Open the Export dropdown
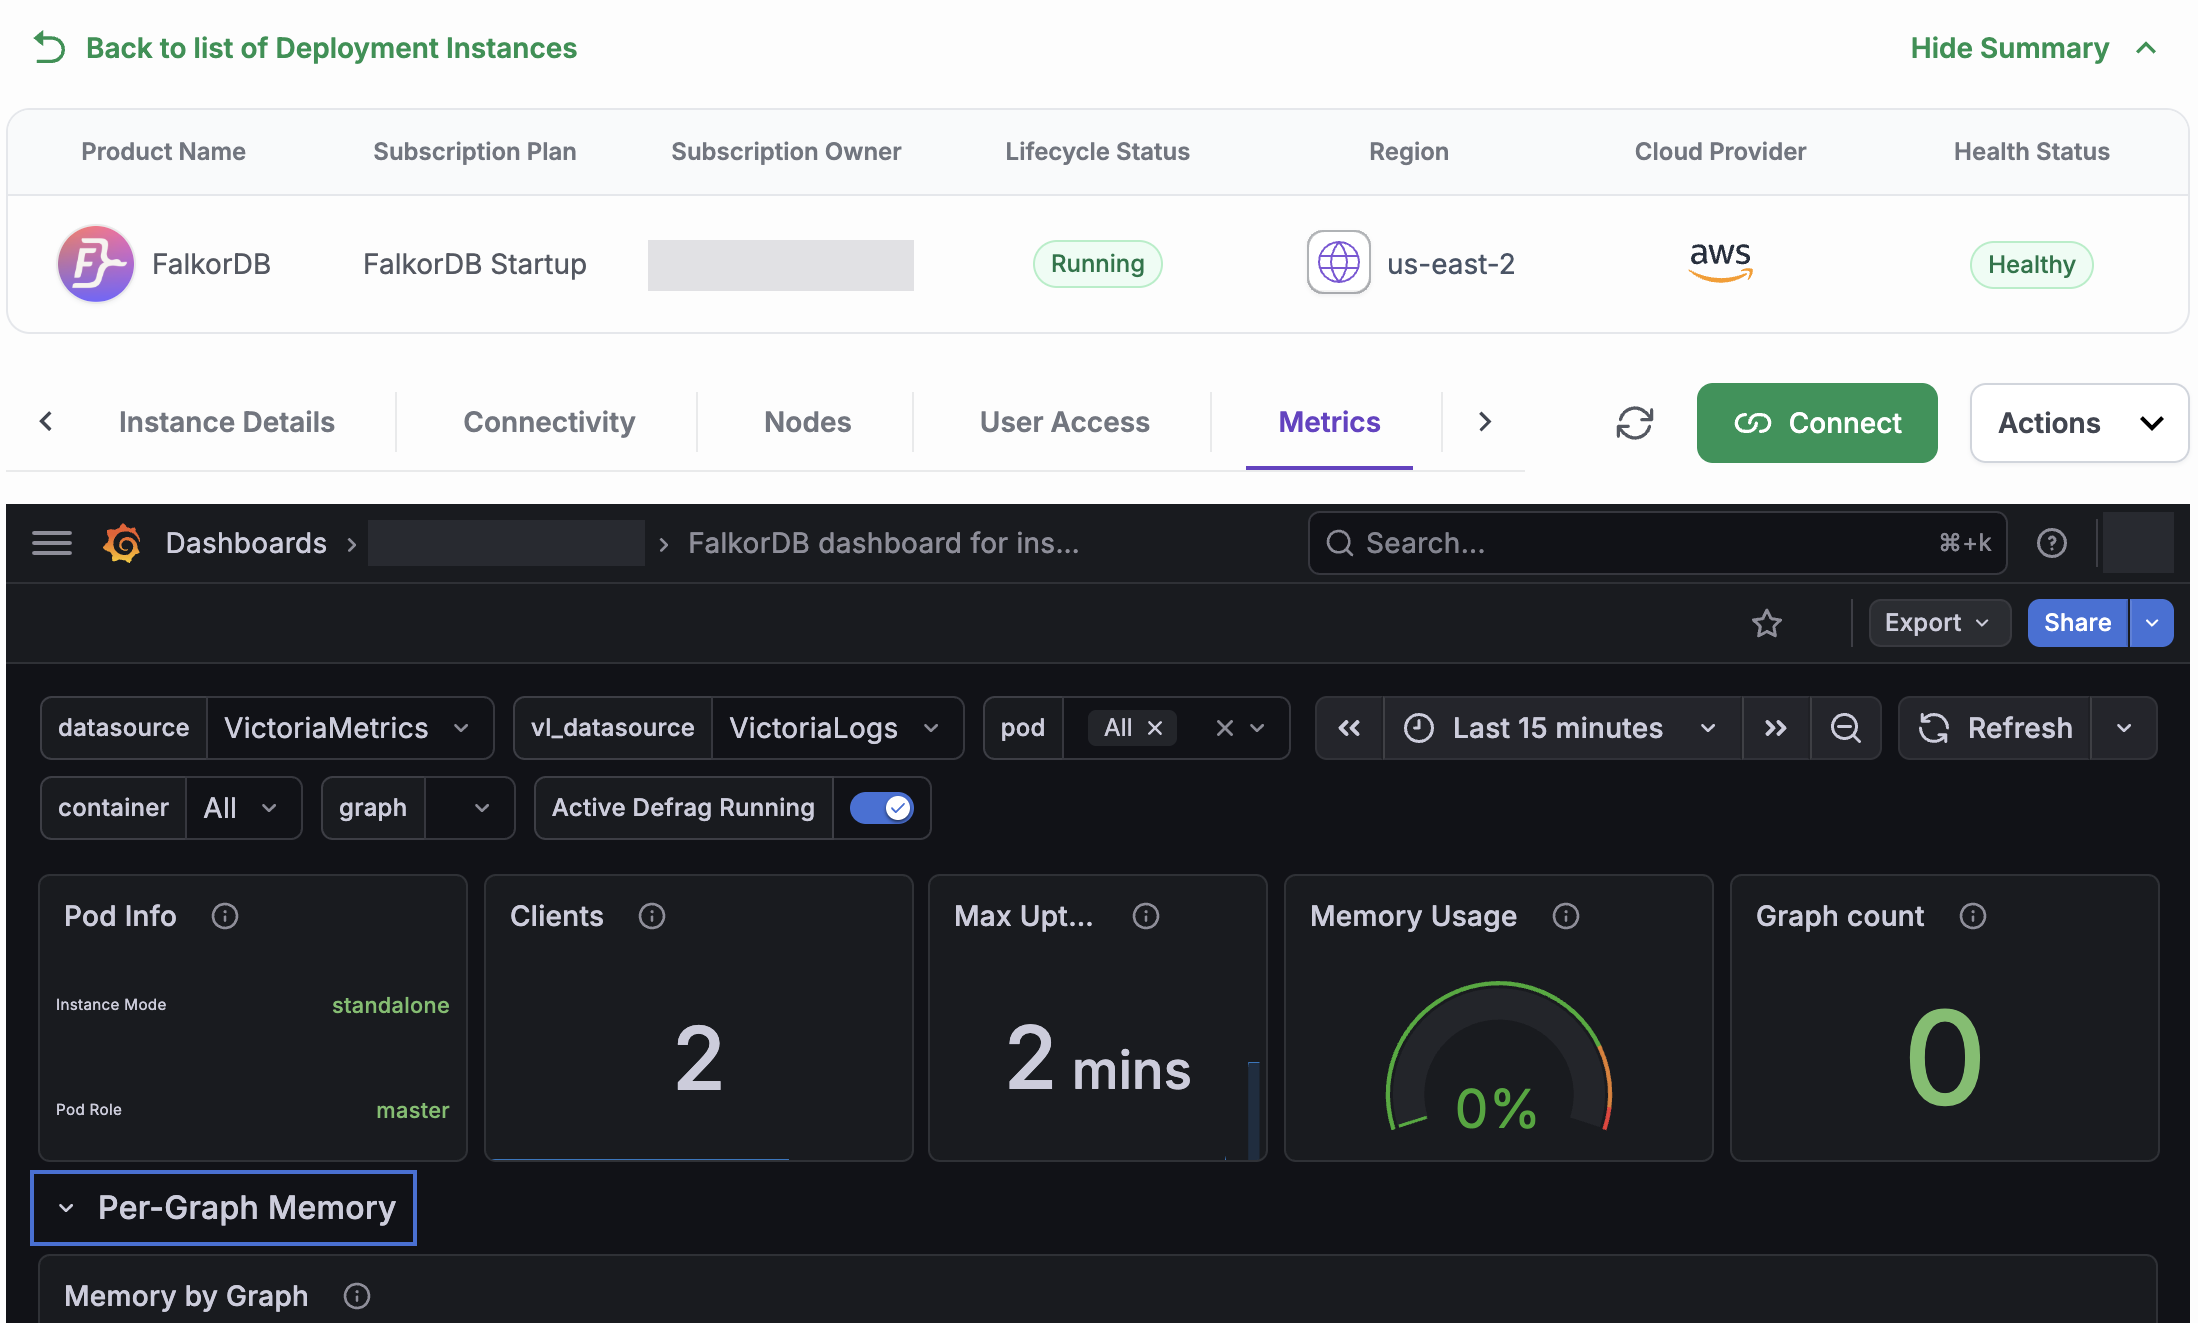 tap(1939, 623)
